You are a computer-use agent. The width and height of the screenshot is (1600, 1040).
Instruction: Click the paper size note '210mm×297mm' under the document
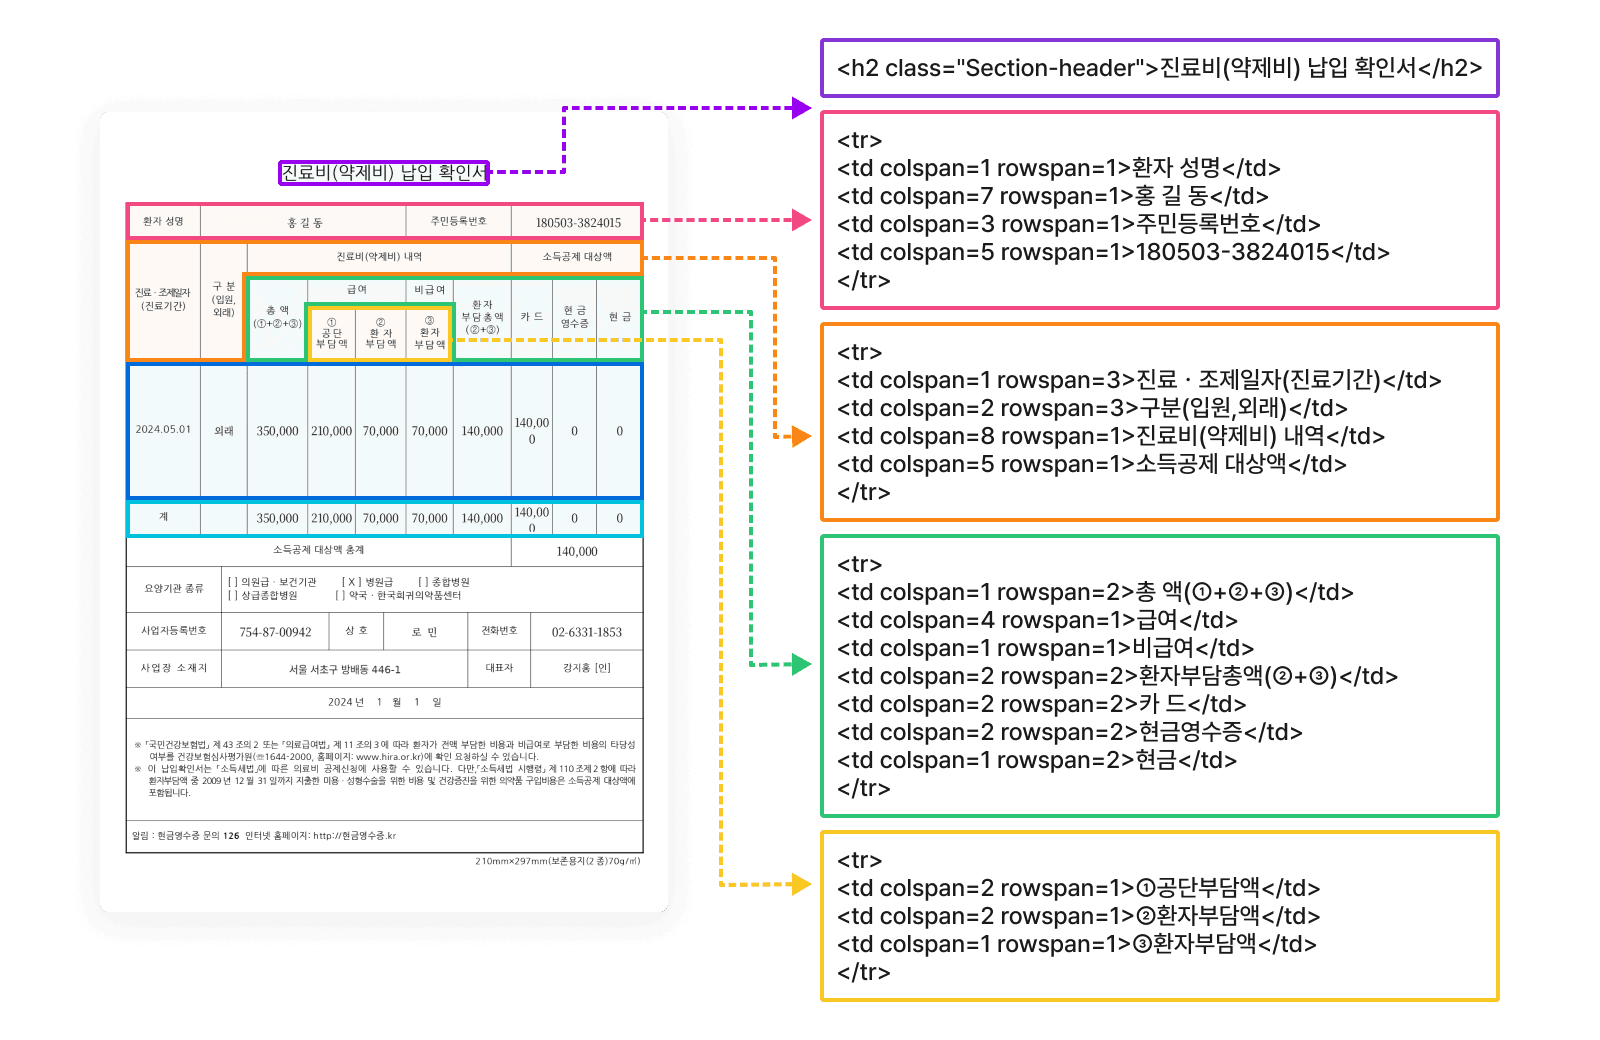557,860
